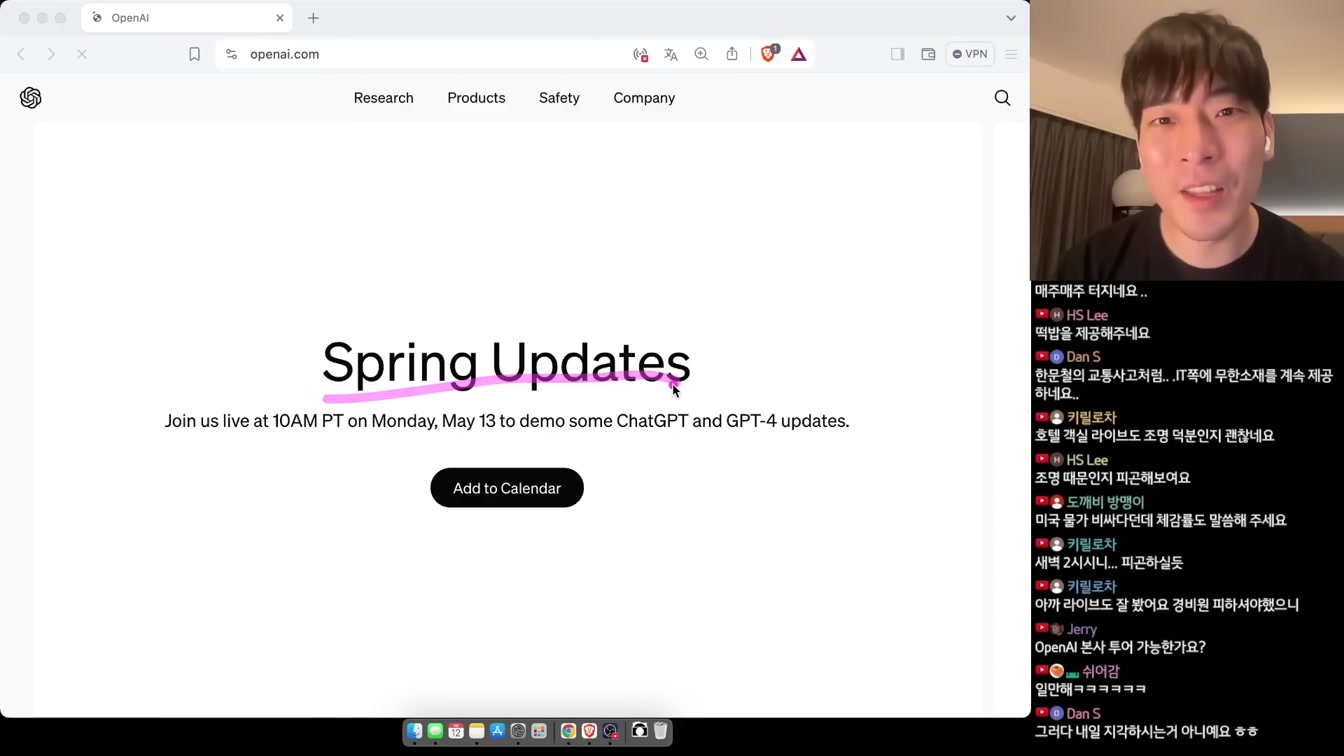Click the browser forward arrow
Viewport: 1344px width, 756px height.
click(51, 54)
